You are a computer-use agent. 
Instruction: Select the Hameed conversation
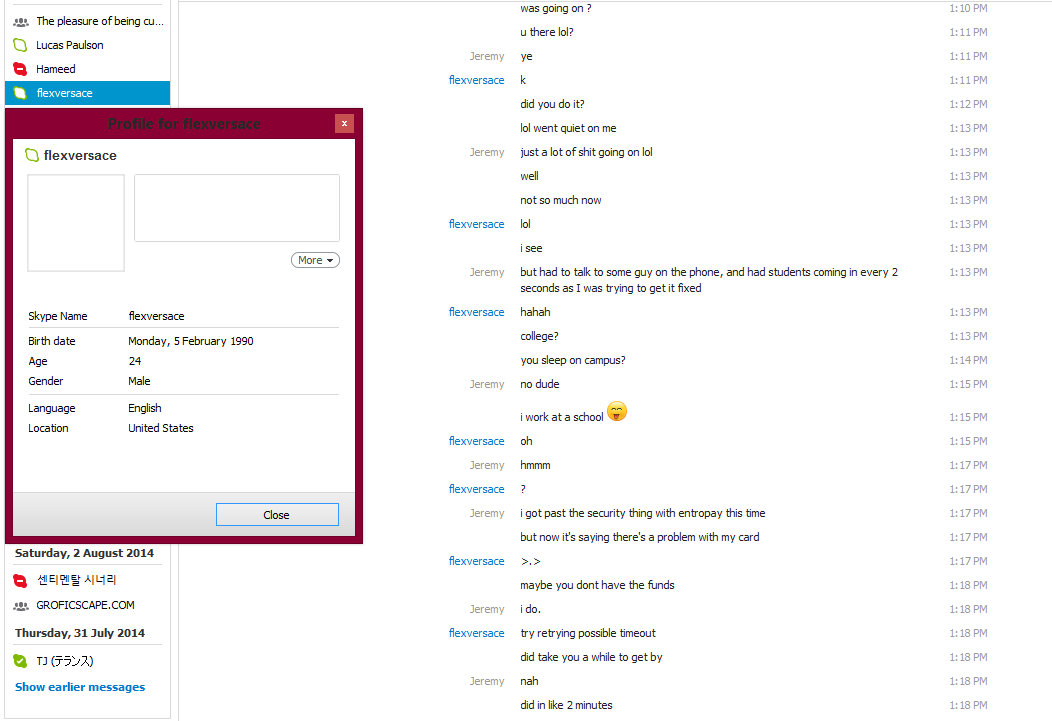click(x=87, y=69)
